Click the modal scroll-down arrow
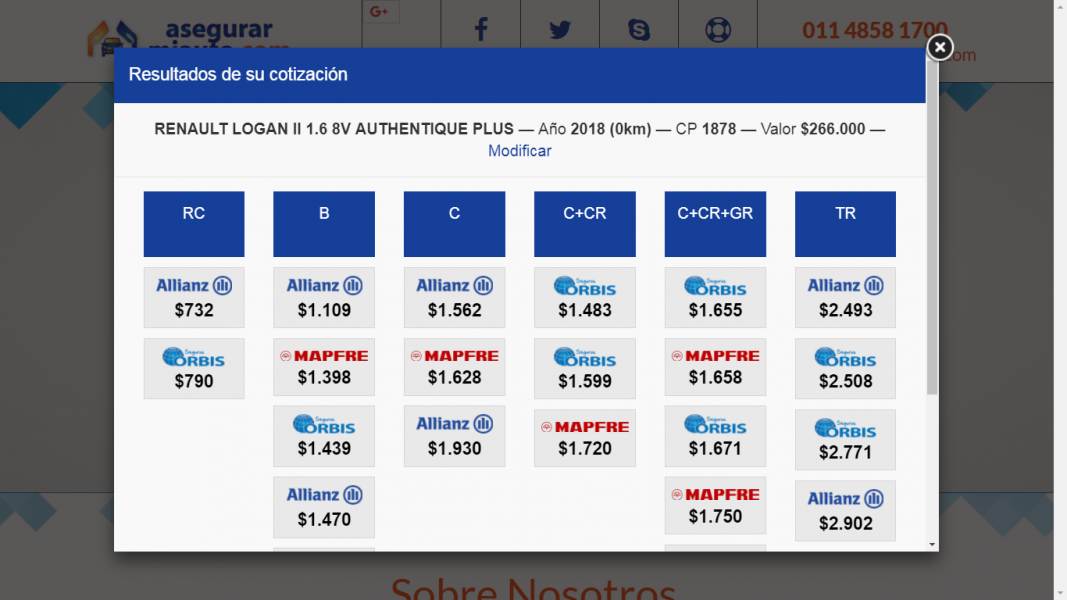1067x600 pixels. pos(932,545)
